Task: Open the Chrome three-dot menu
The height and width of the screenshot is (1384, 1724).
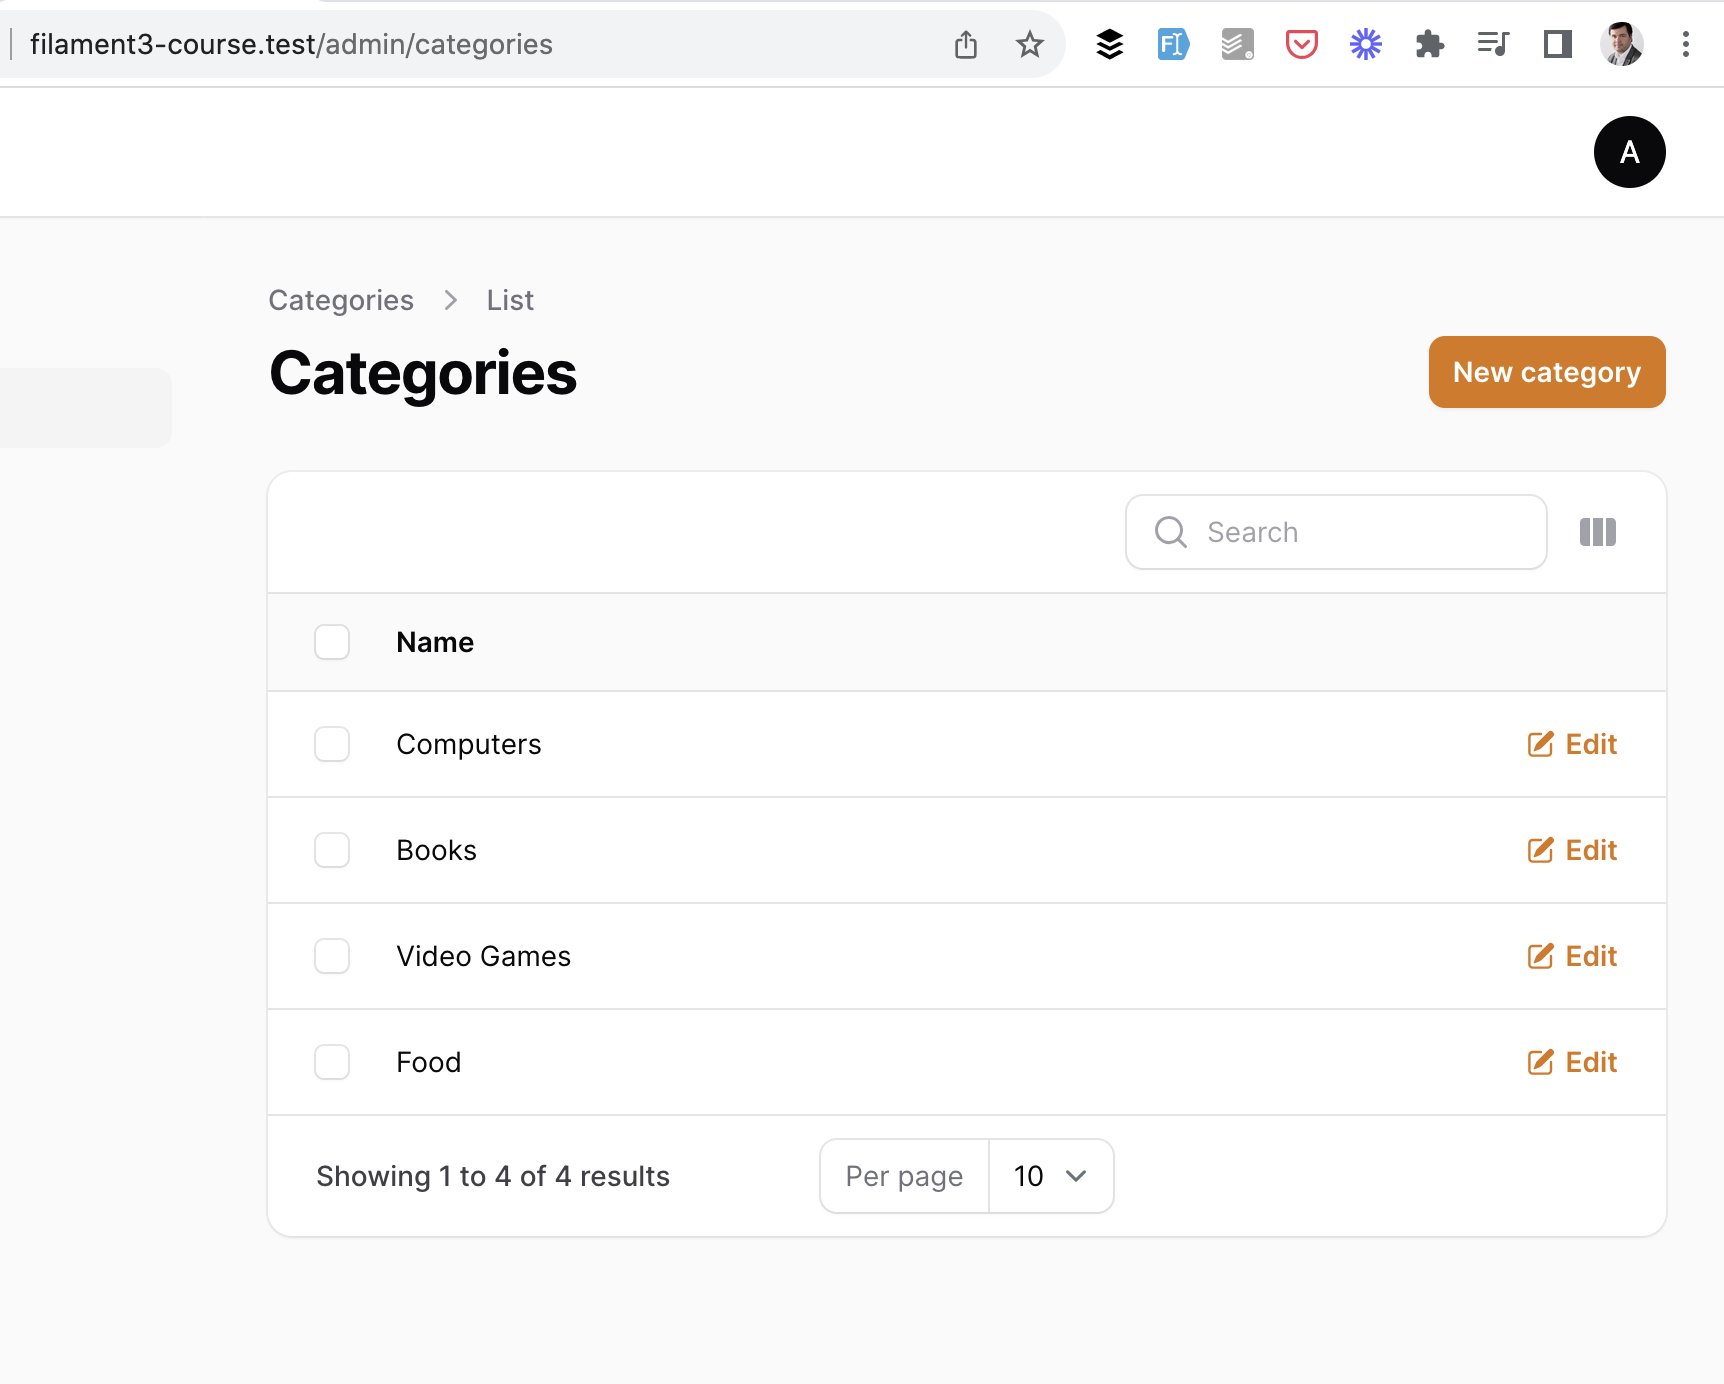Action: click(x=1685, y=44)
